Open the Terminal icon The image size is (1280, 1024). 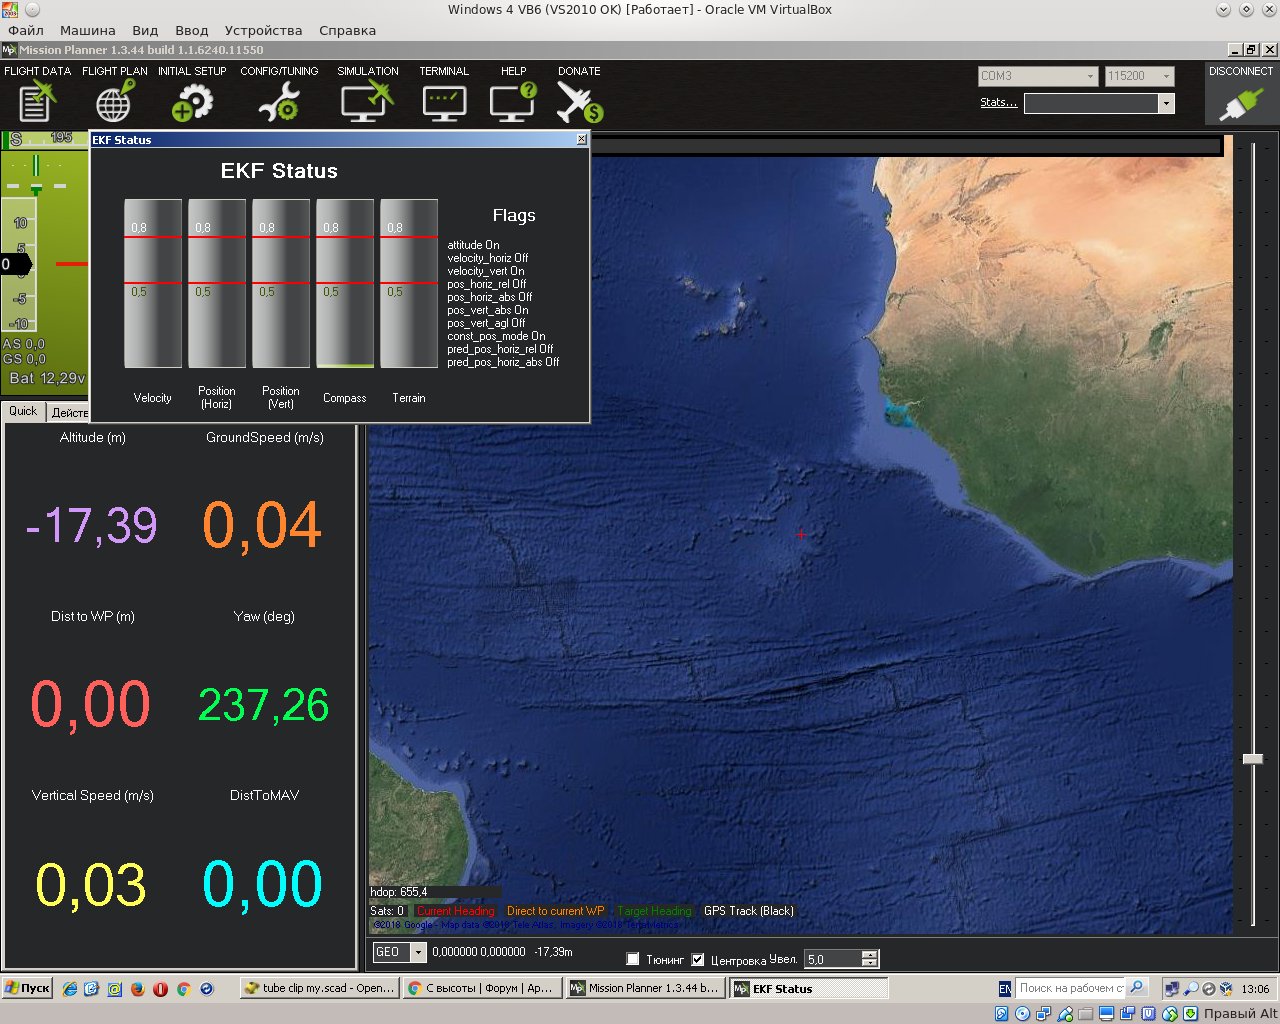point(444,101)
